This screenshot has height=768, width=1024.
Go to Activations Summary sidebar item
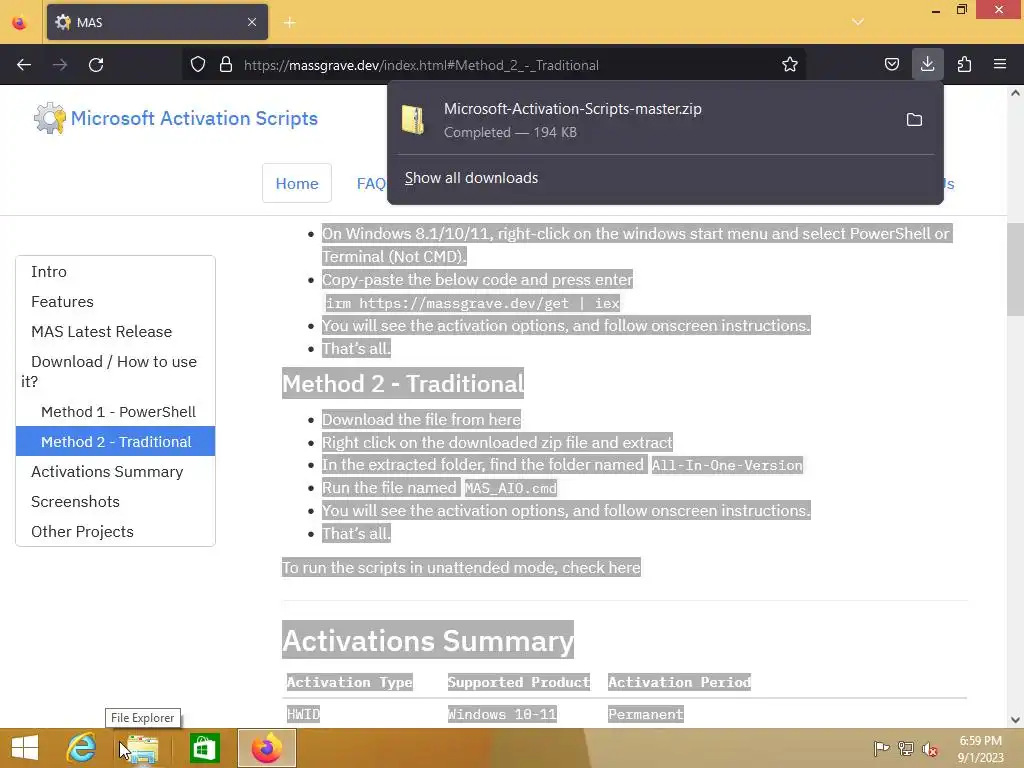(107, 472)
